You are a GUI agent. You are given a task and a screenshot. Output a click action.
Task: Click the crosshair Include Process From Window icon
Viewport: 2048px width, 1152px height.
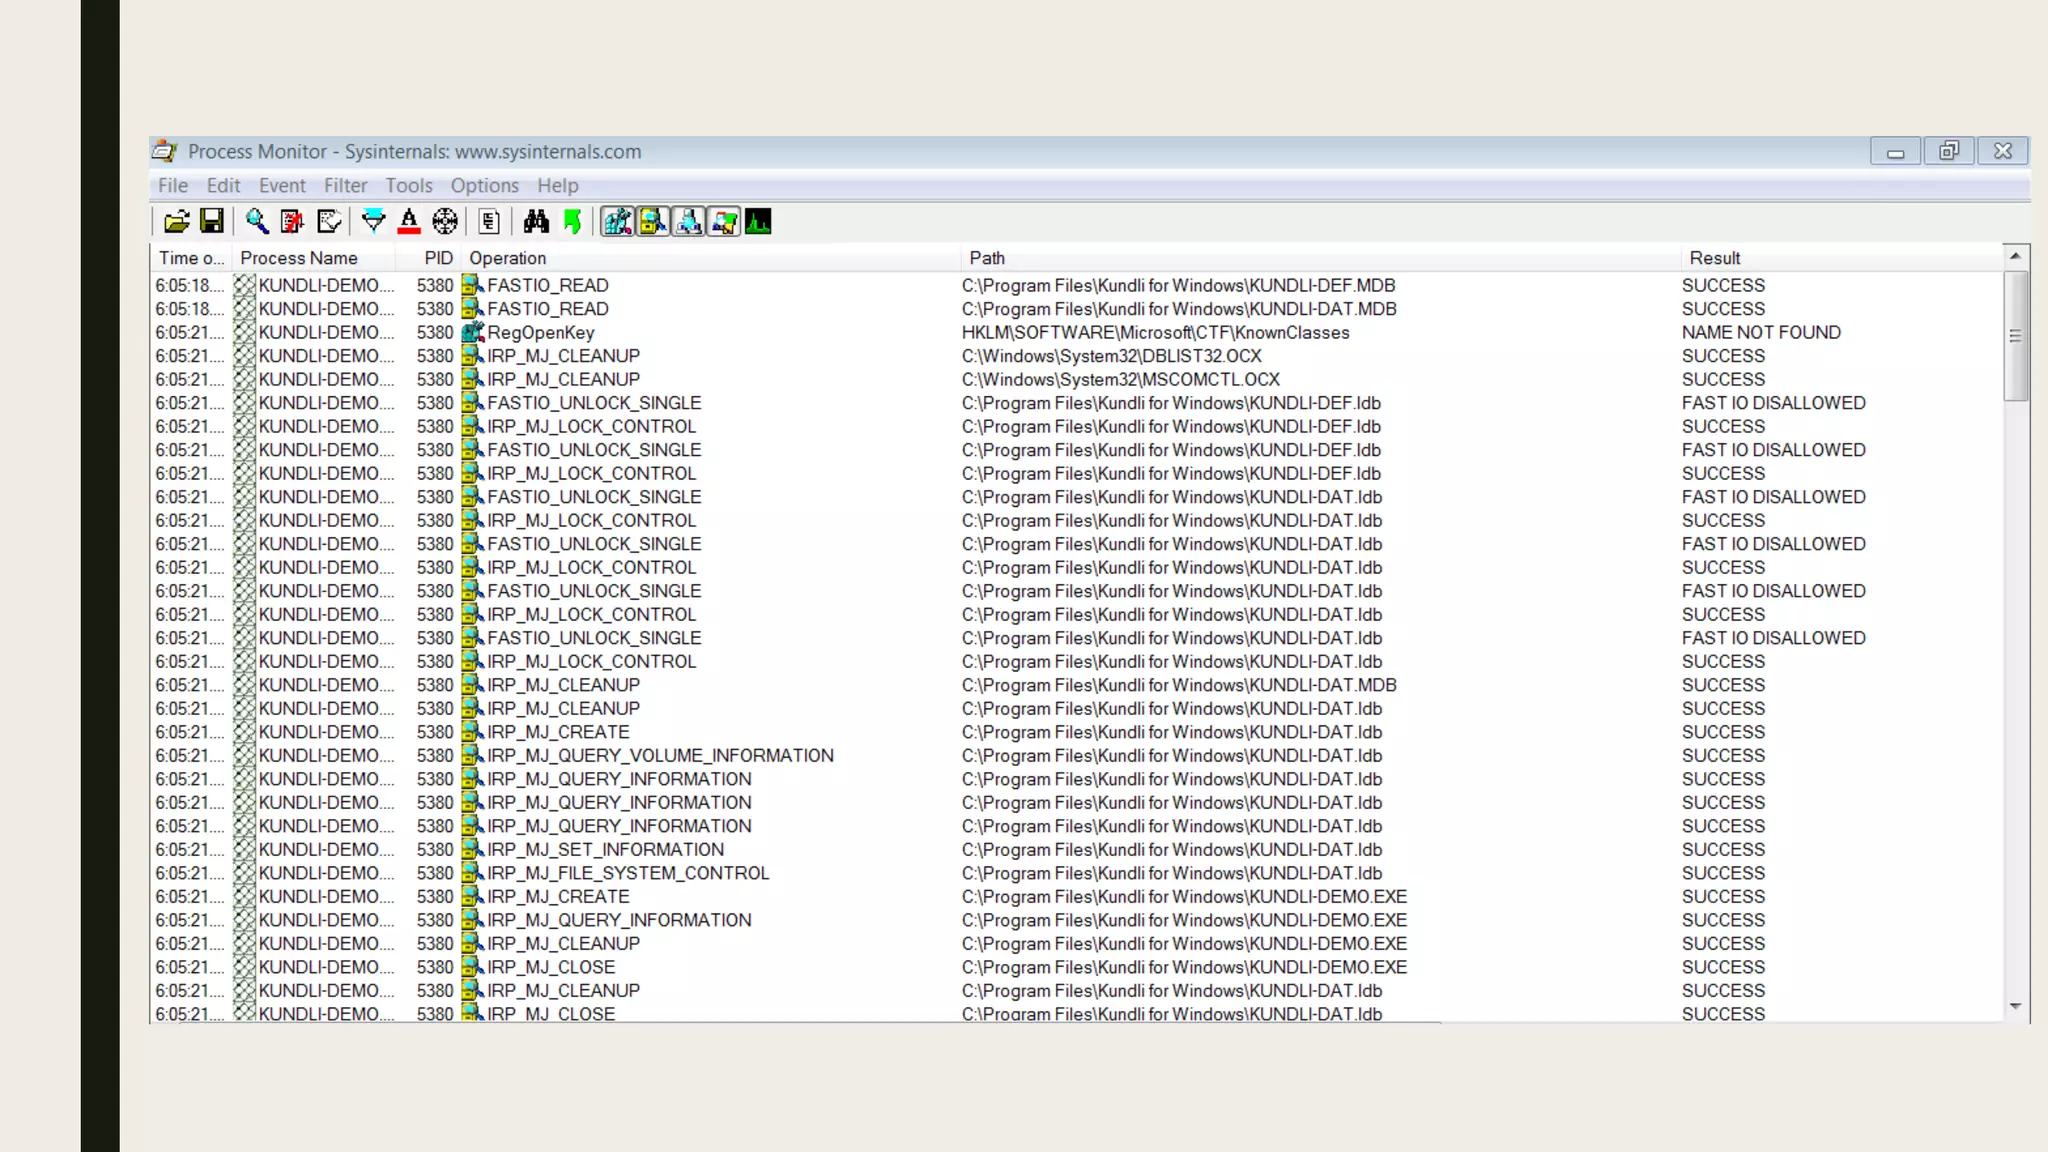coord(445,222)
